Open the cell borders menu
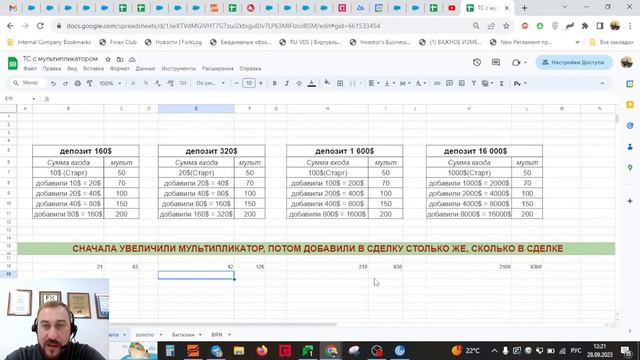 [x=340, y=83]
